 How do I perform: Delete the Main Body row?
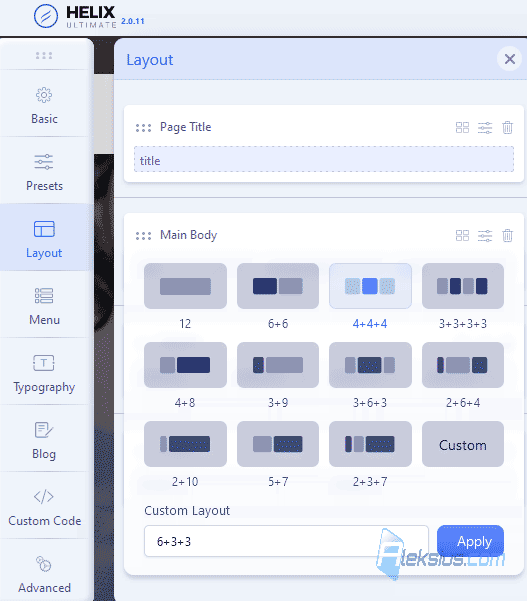coord(507,235)
